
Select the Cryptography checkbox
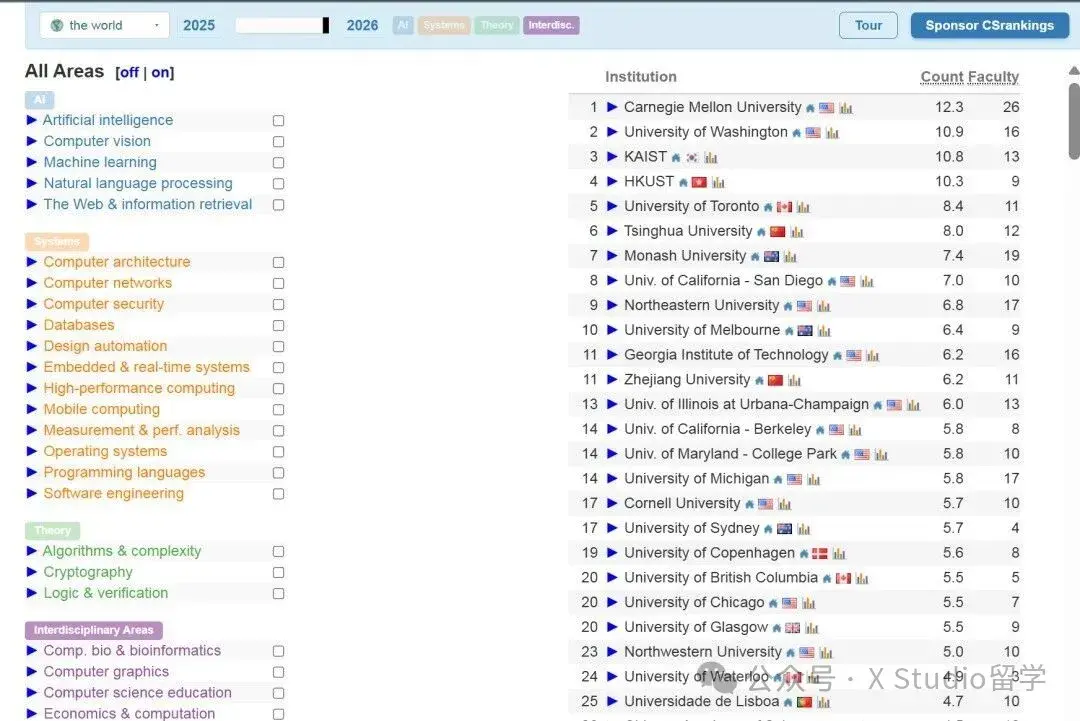[x=278, y=572]
